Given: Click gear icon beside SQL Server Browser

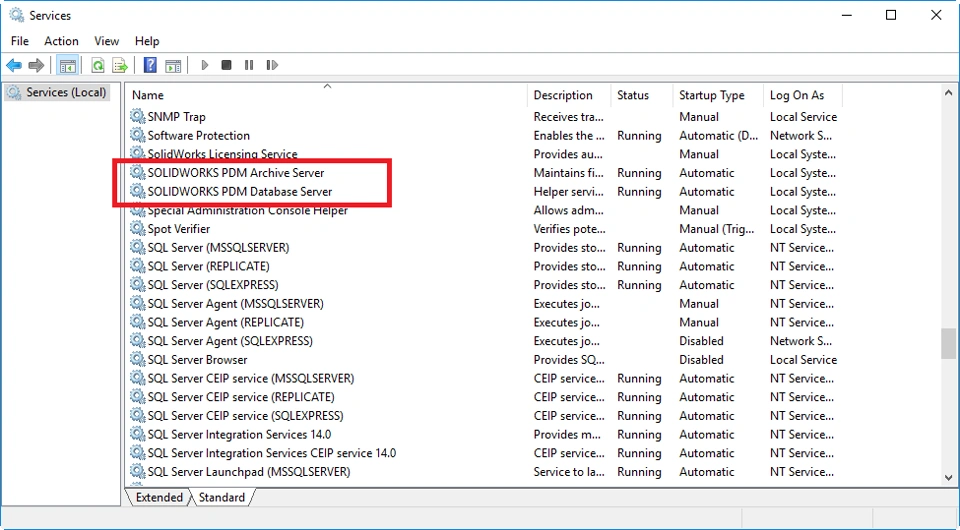Looking at the screenshot, I should [138, 359].
